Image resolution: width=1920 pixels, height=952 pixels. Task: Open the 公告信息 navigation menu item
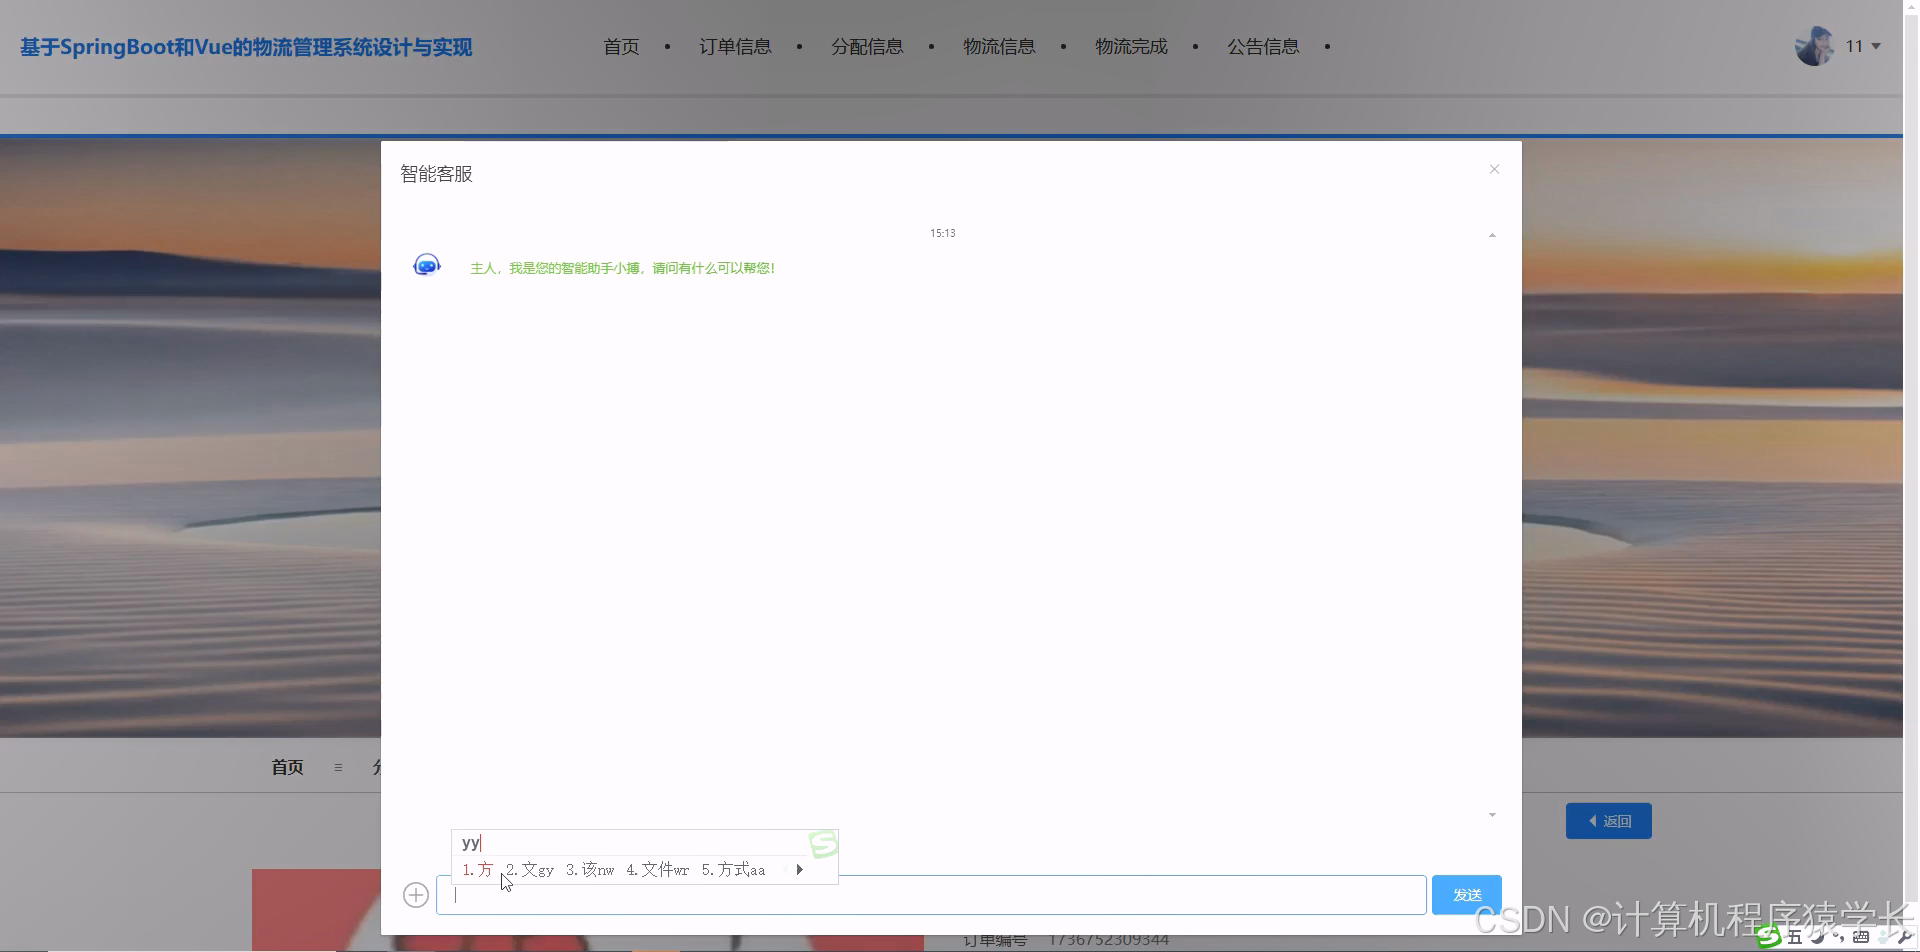[x=1263, y=46]
